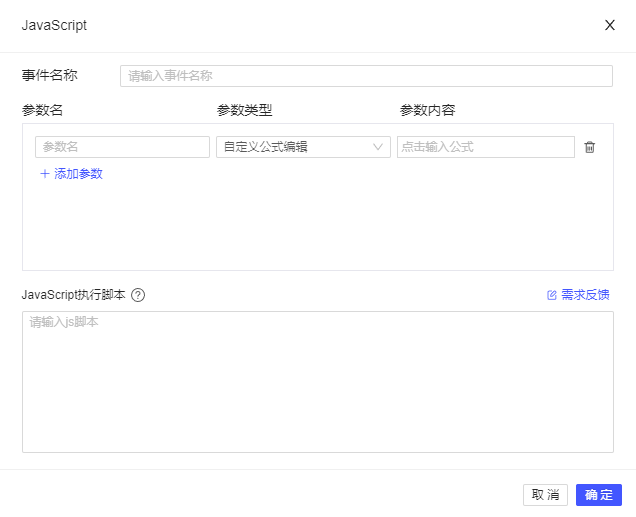Image resolution: width=636 pixels, height=517 pixels.
Task: Click the JavaScript执行脚本 label
Action: (73, 295)
